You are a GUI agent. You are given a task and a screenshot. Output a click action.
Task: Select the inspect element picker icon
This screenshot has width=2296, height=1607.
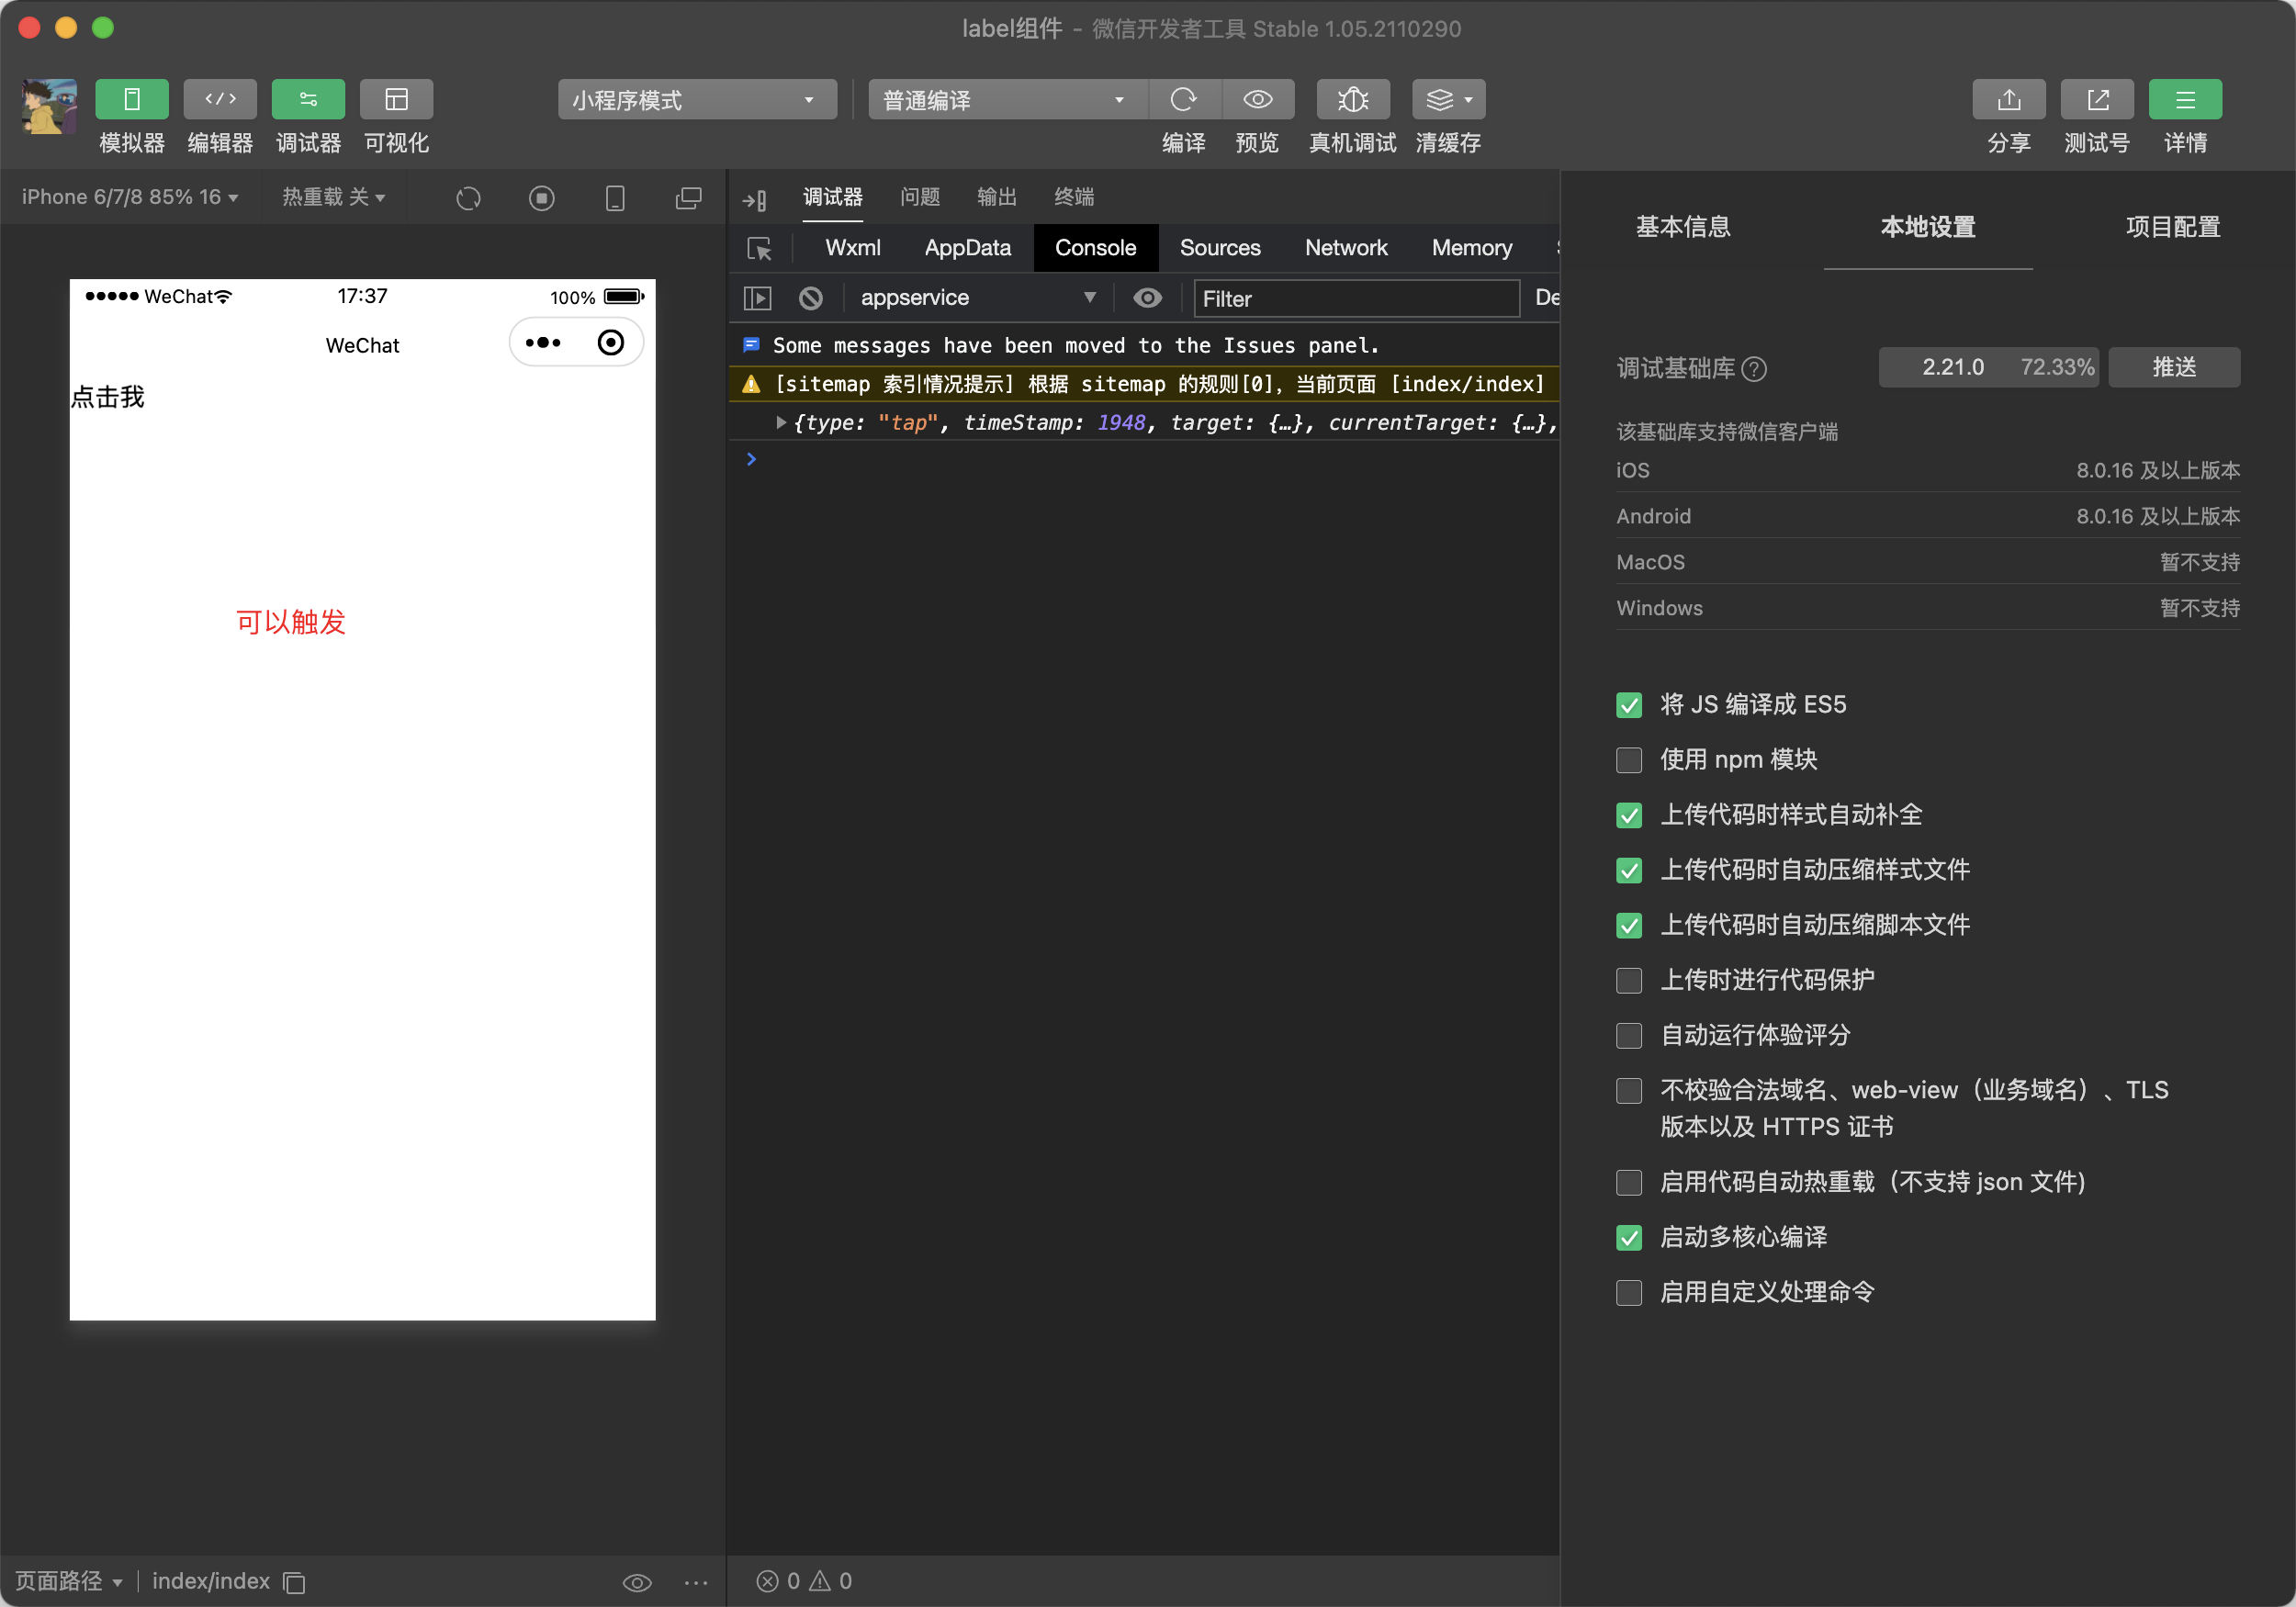[x=759, y=248]
